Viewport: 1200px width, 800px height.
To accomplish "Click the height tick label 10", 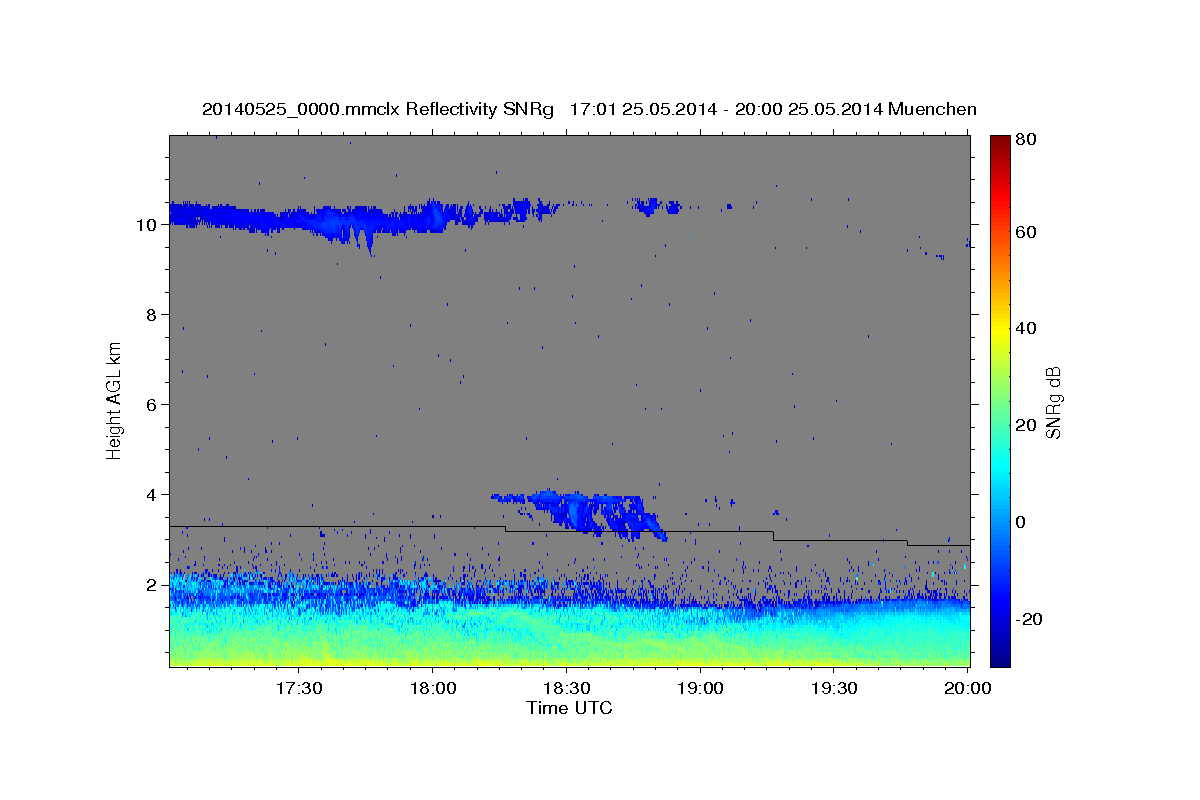I will [x=147, y=225].
